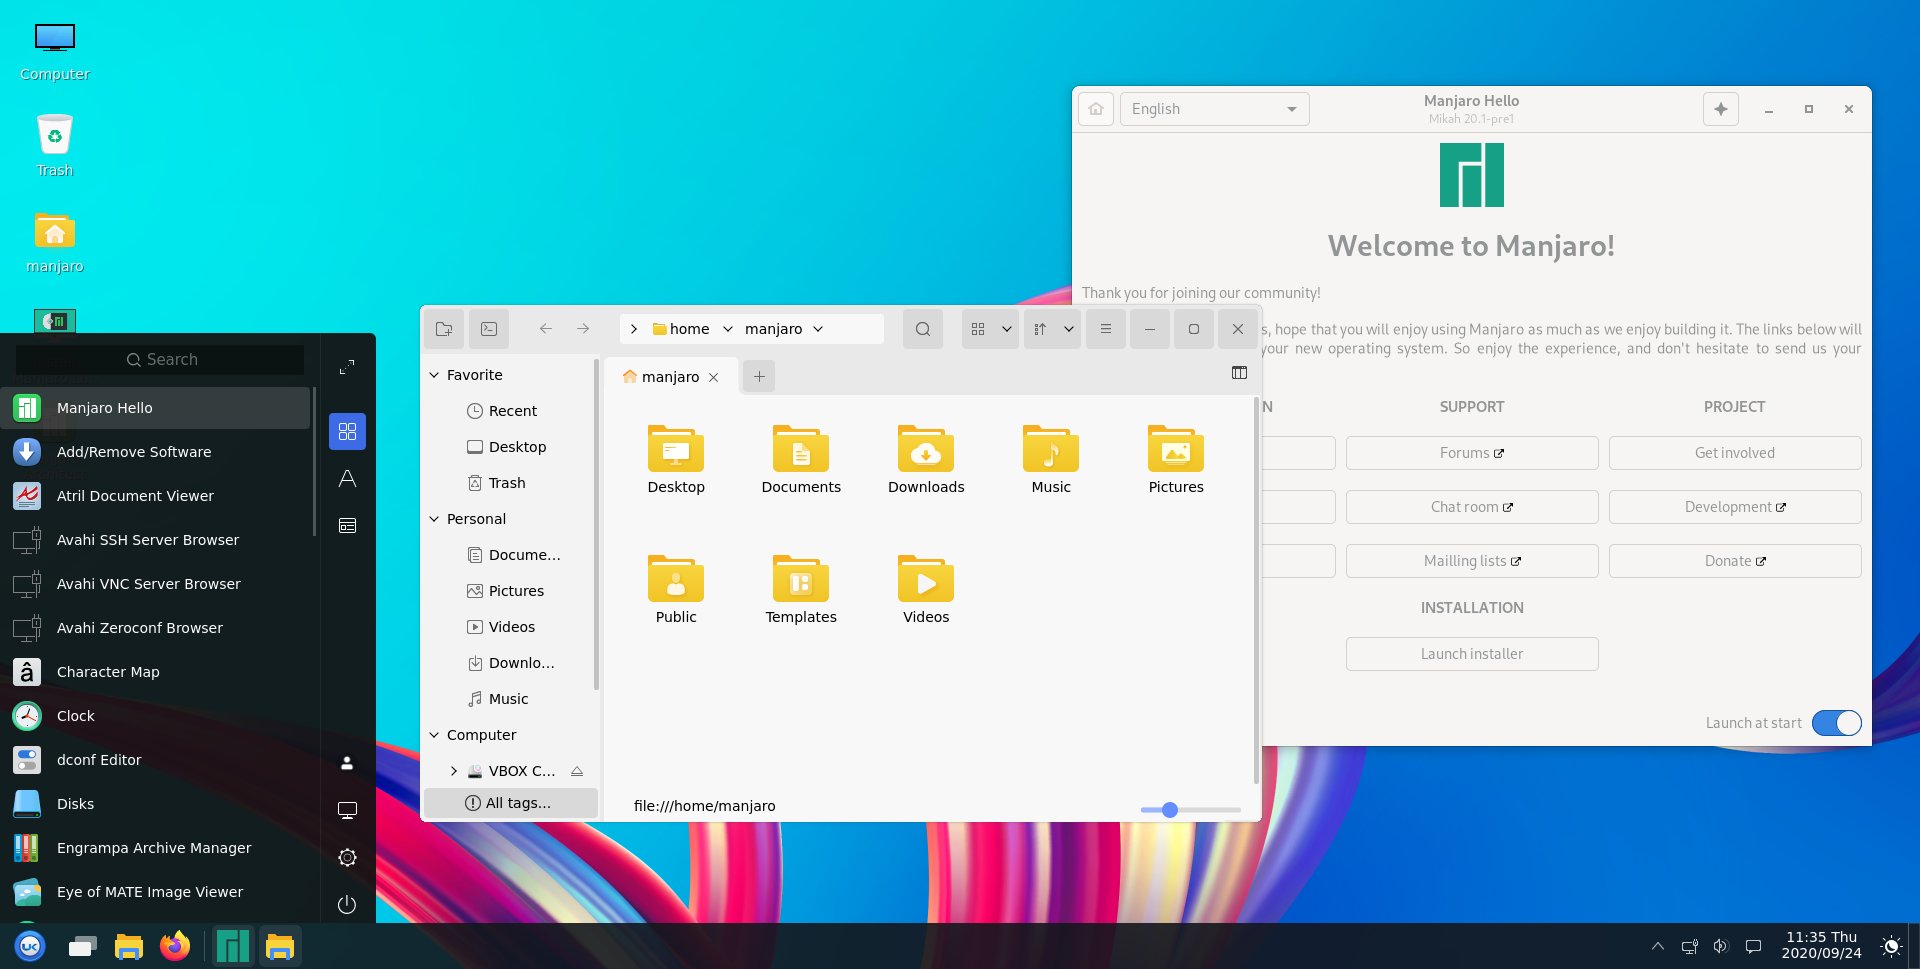Open the English language dropdown

[x=1214, y=109]
